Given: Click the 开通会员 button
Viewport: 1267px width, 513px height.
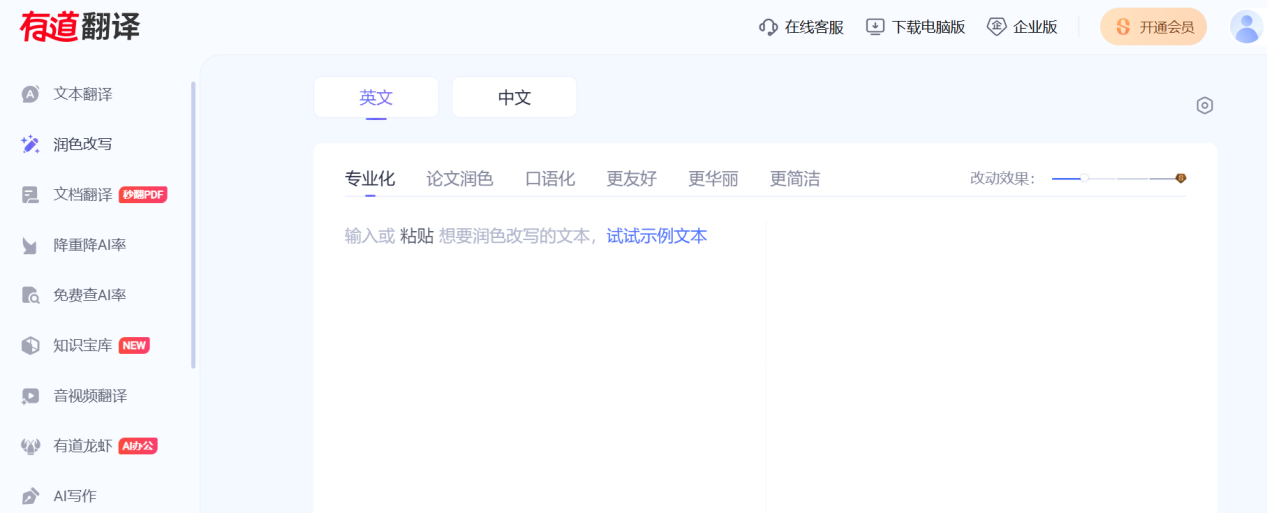Looking at the screenshot, I should click(x=1153, y=27).
